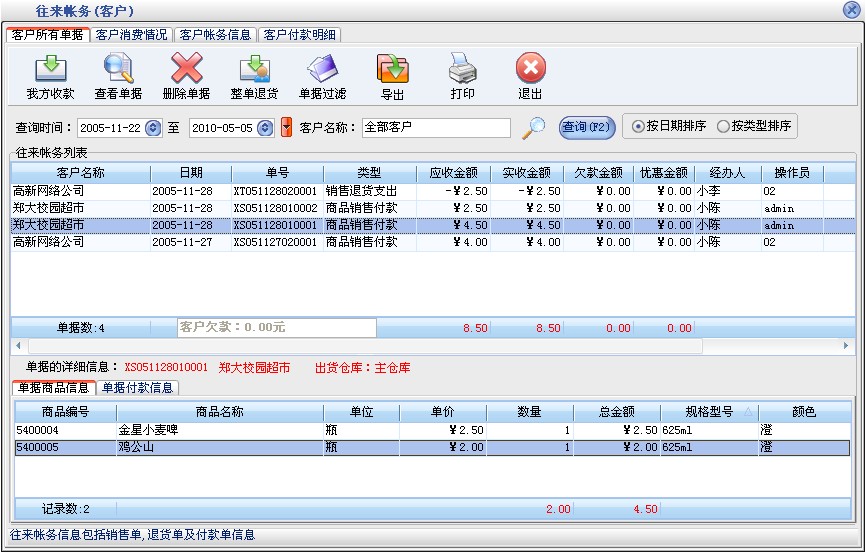
Task: Click the 客户名称 input field
Action: point(435,128)
